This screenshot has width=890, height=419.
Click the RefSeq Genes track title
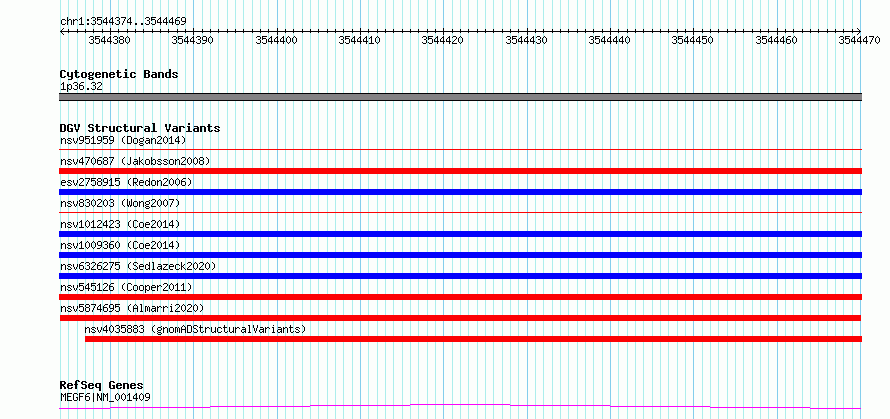tap(102, 386)
